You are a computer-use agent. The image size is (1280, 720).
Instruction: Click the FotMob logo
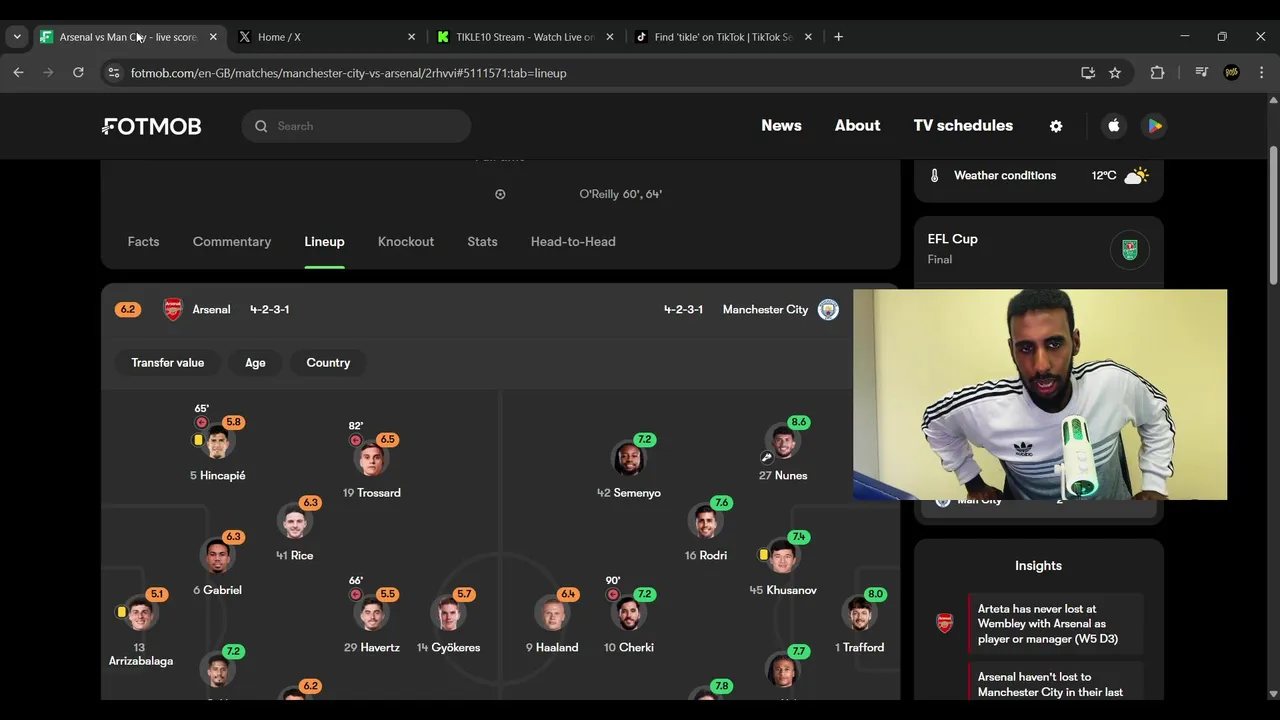point(152,126)
